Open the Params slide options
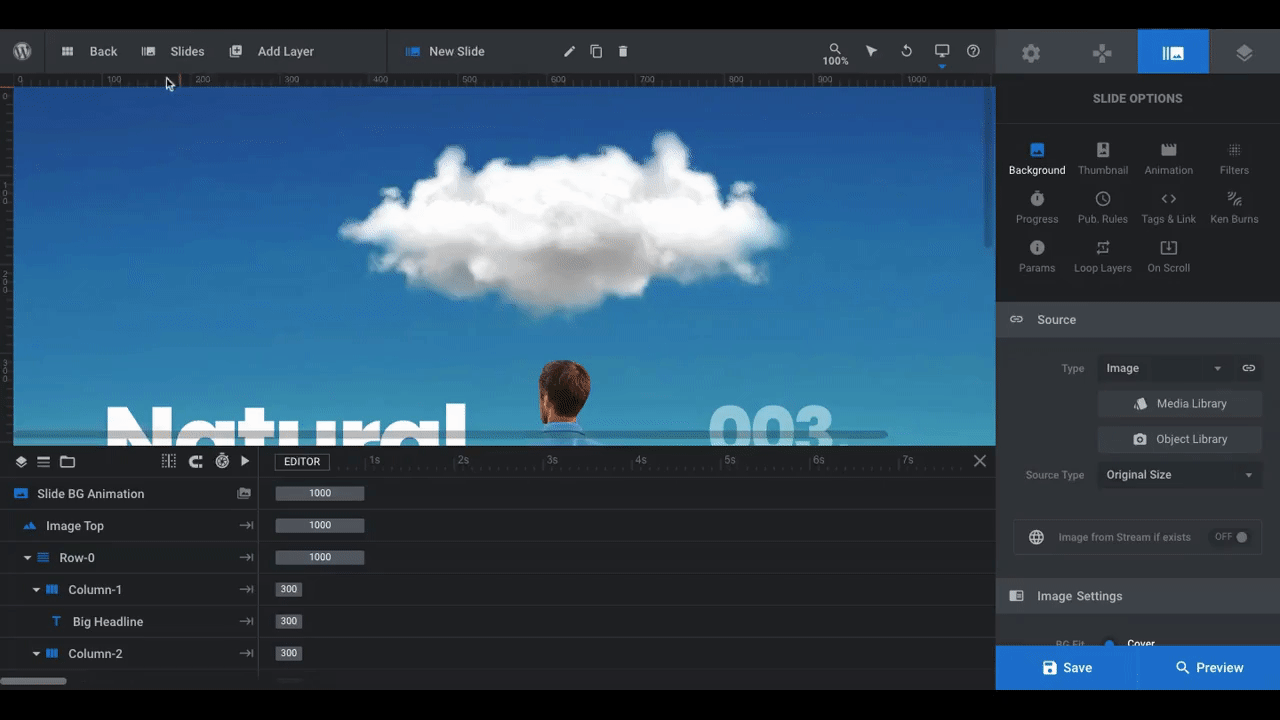 (1037, 257)
